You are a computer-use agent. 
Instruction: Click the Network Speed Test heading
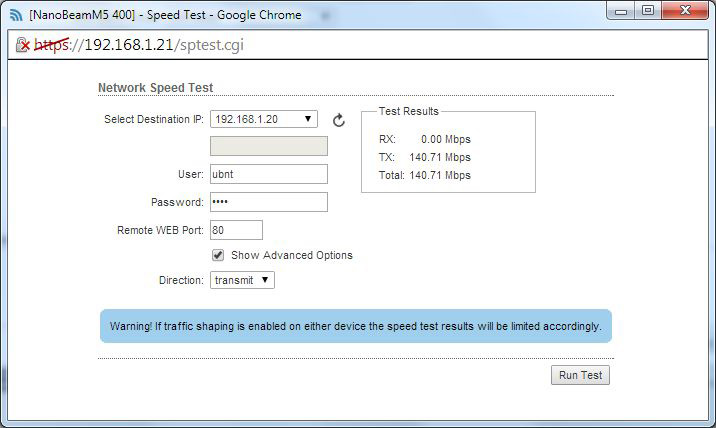tap(156, 88)
